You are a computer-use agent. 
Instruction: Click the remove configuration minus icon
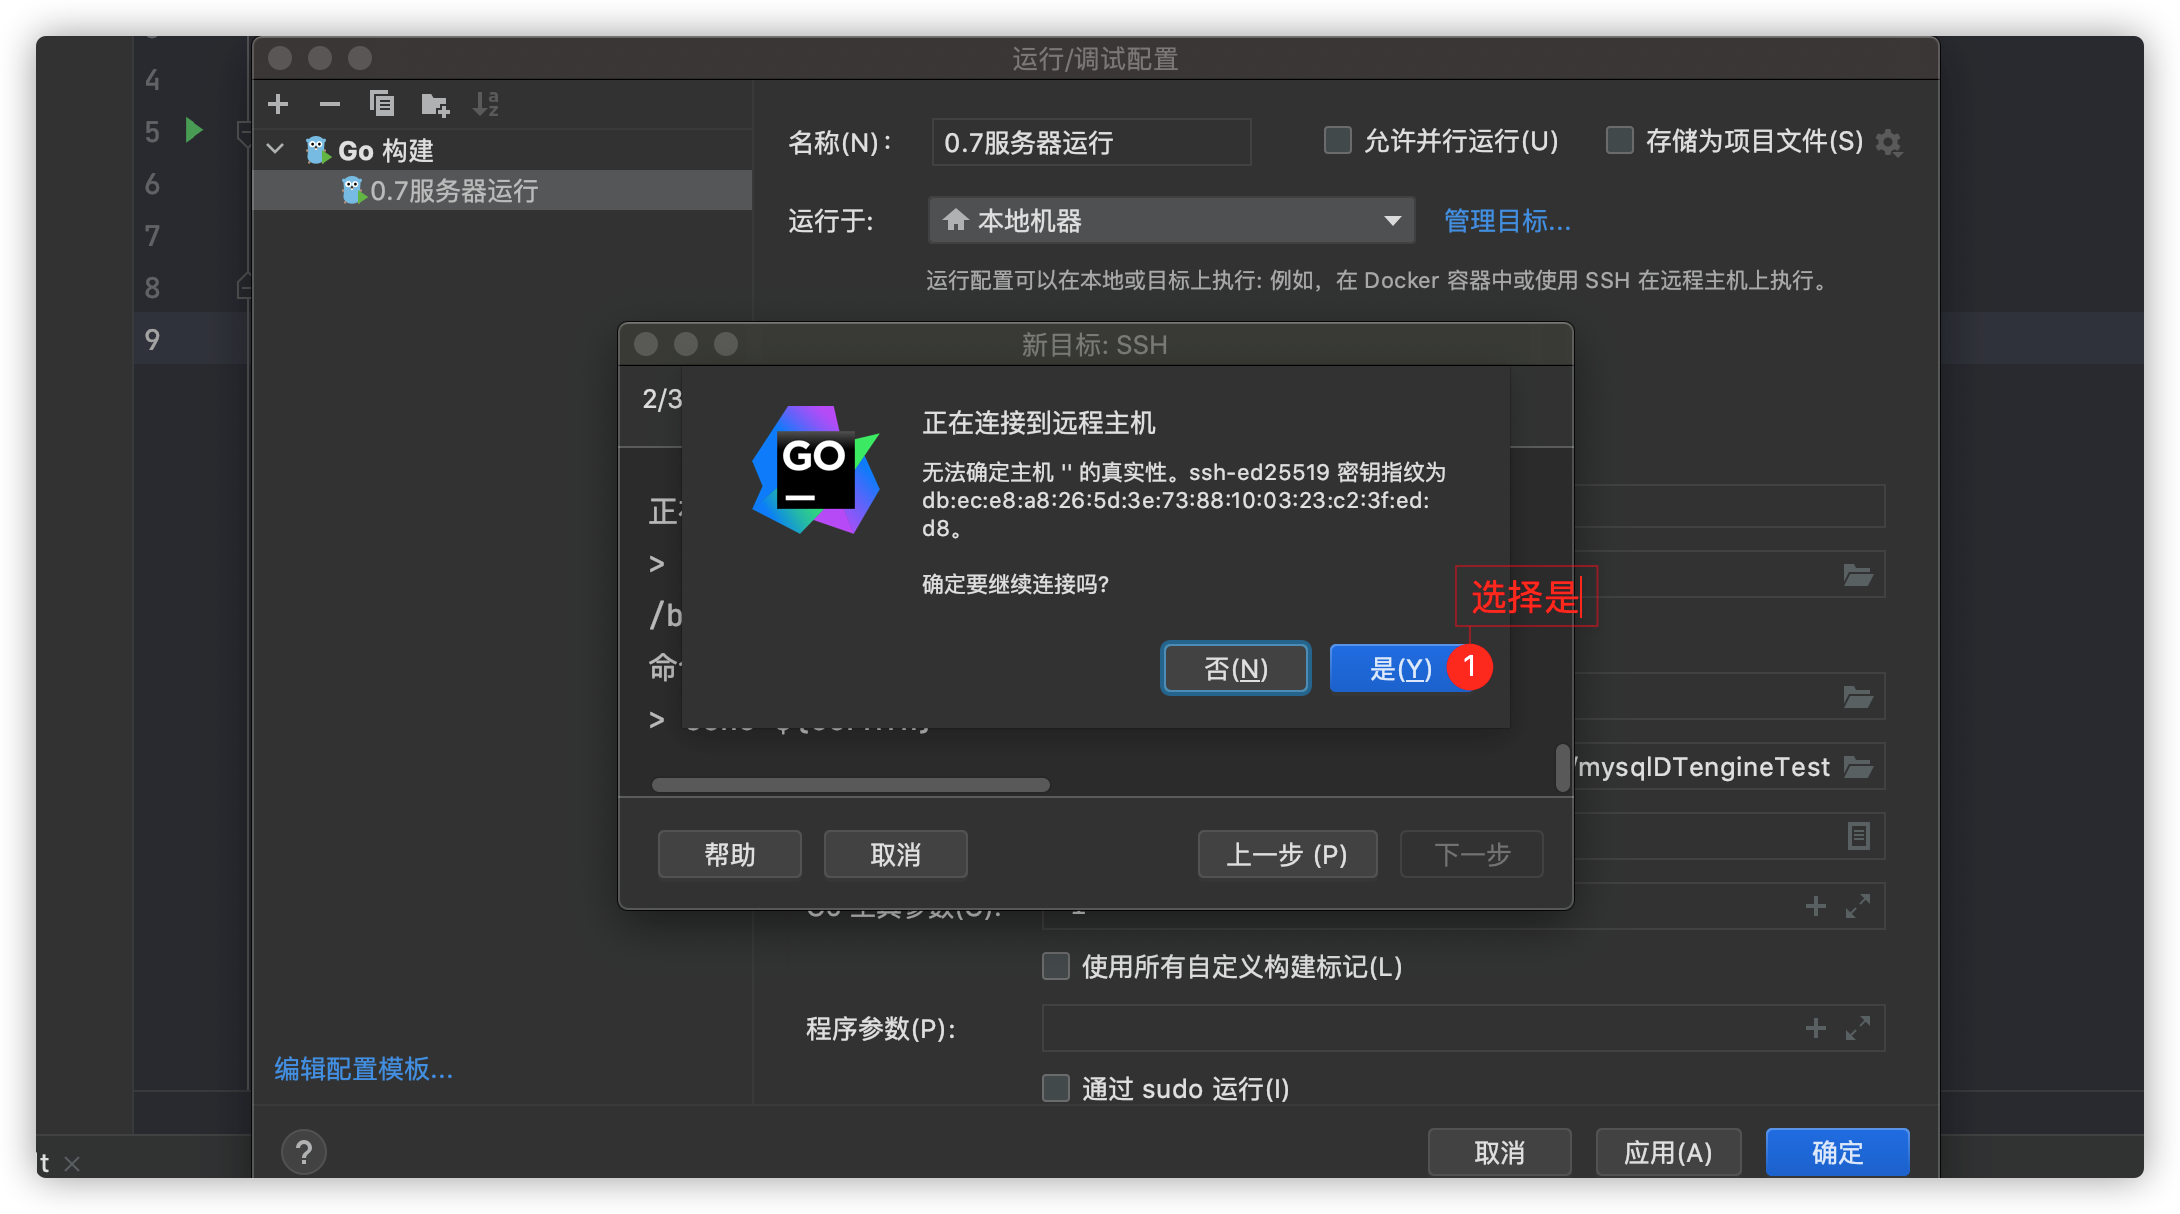coord(330,104)
